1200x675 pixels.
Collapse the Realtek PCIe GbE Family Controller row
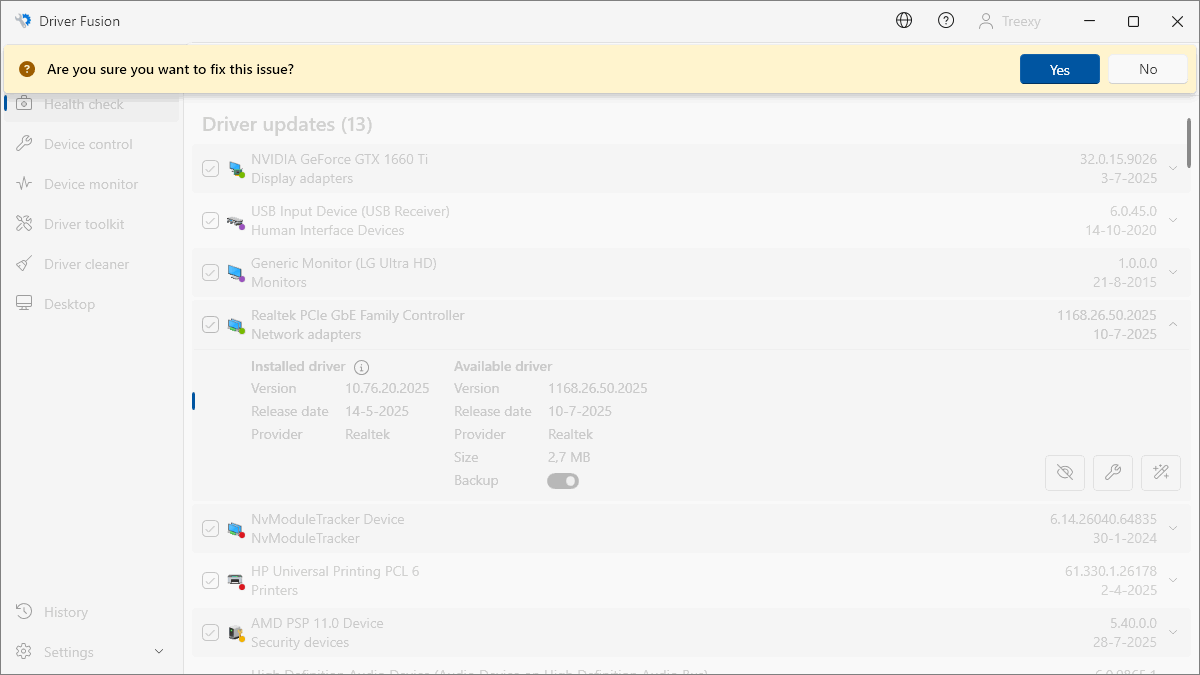[x=1173, y=325]
